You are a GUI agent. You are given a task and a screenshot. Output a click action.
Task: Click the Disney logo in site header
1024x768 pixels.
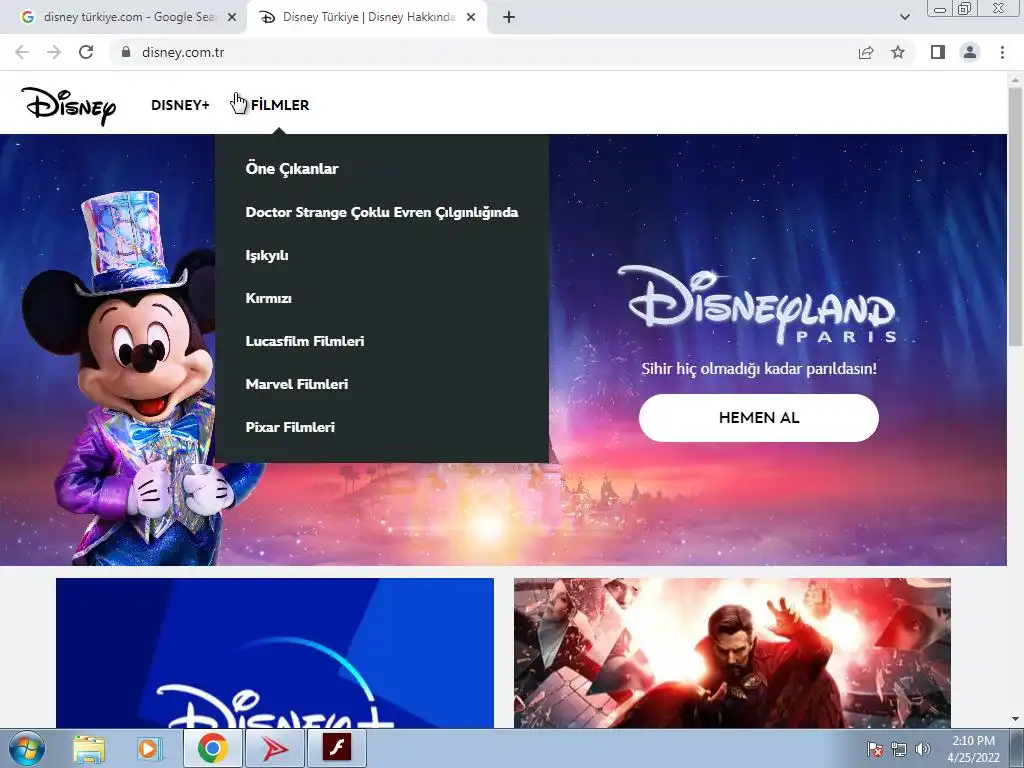pyautogui.click(x=69, y=105)
